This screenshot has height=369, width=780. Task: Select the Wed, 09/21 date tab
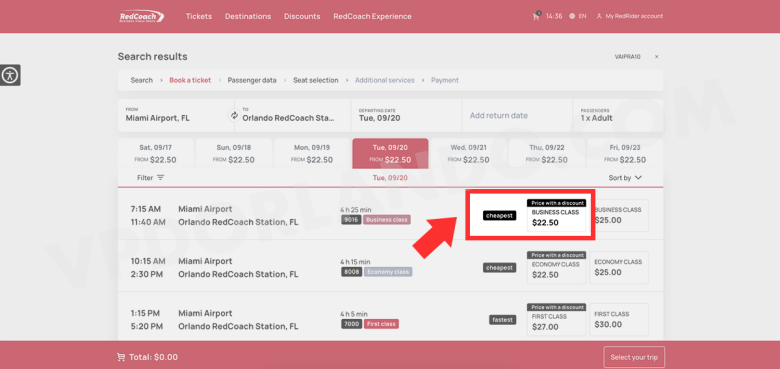(469, 154)
